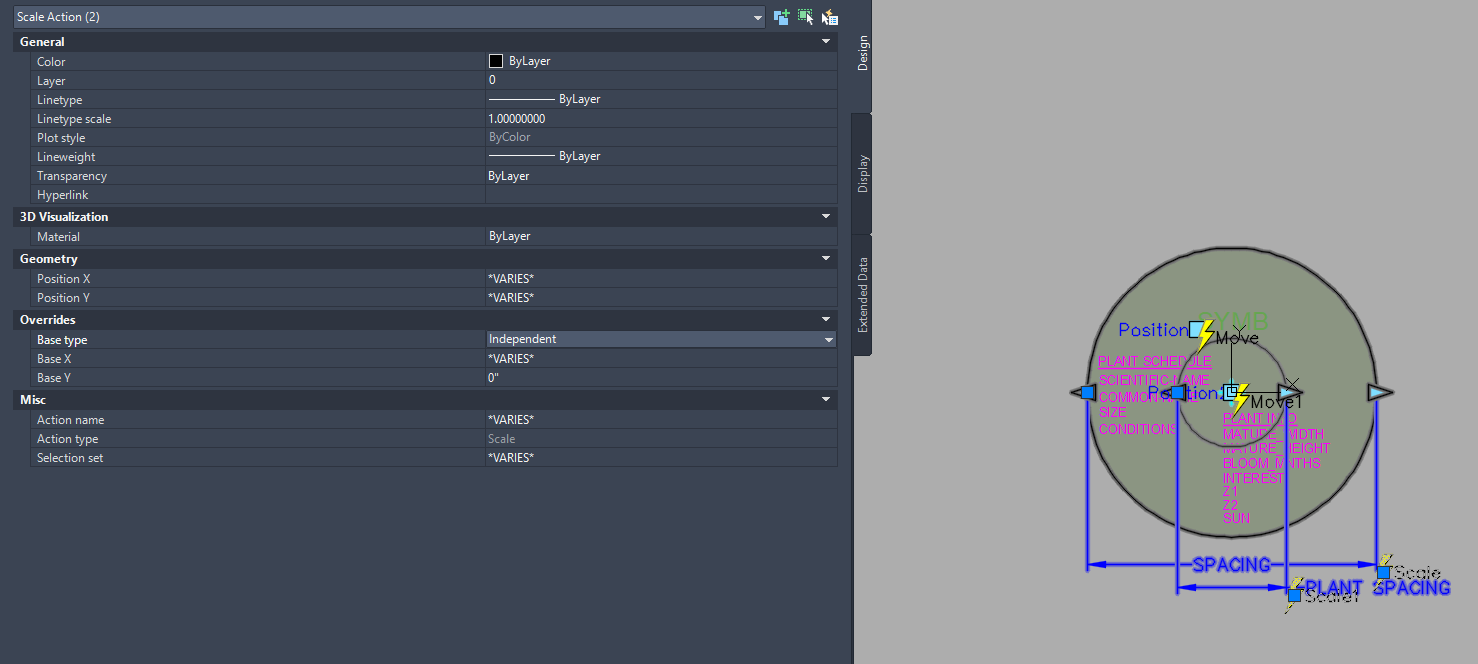Toggle the PICKADD selection mode icon

[x=782, y=17]
